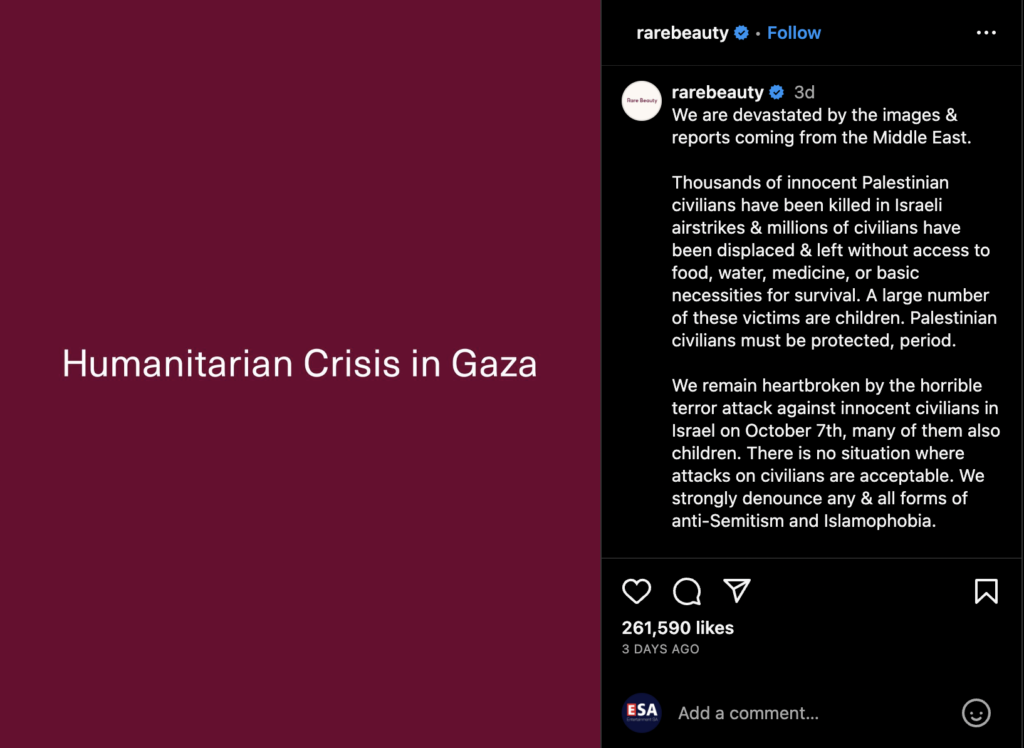The height and width of the screenshot is (748, 1024).
Task: Like the post with the heart icon
Action: point(636,591)
